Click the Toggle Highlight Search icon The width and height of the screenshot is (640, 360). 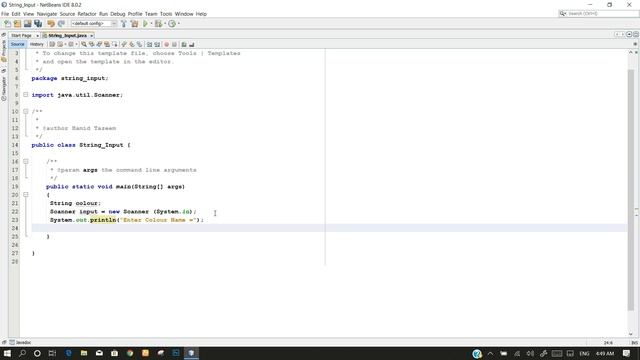click(x=107, y=44)
